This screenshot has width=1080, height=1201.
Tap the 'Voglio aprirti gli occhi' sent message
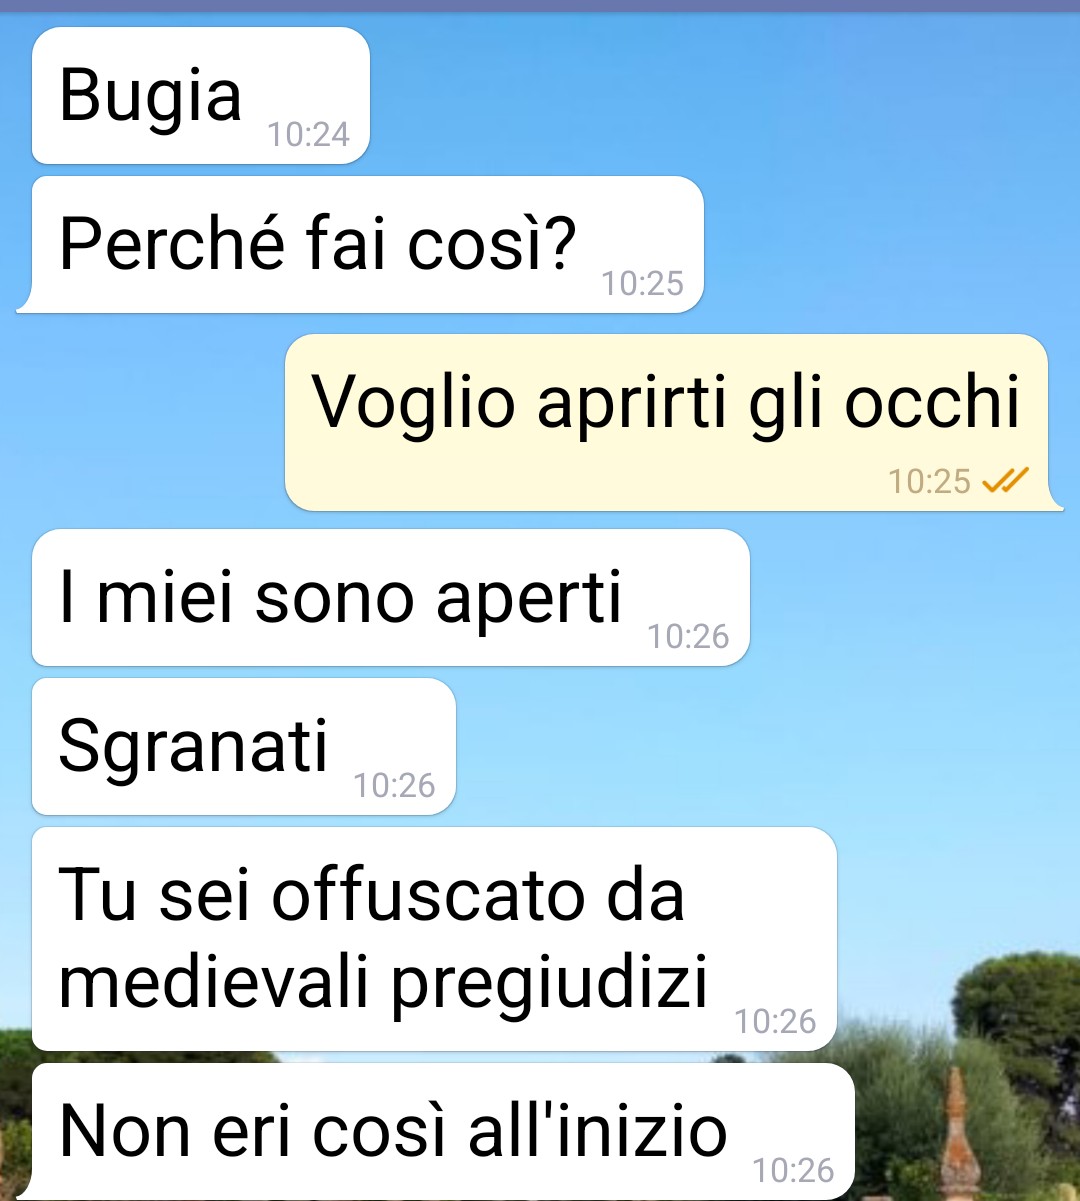pos(673,422)
